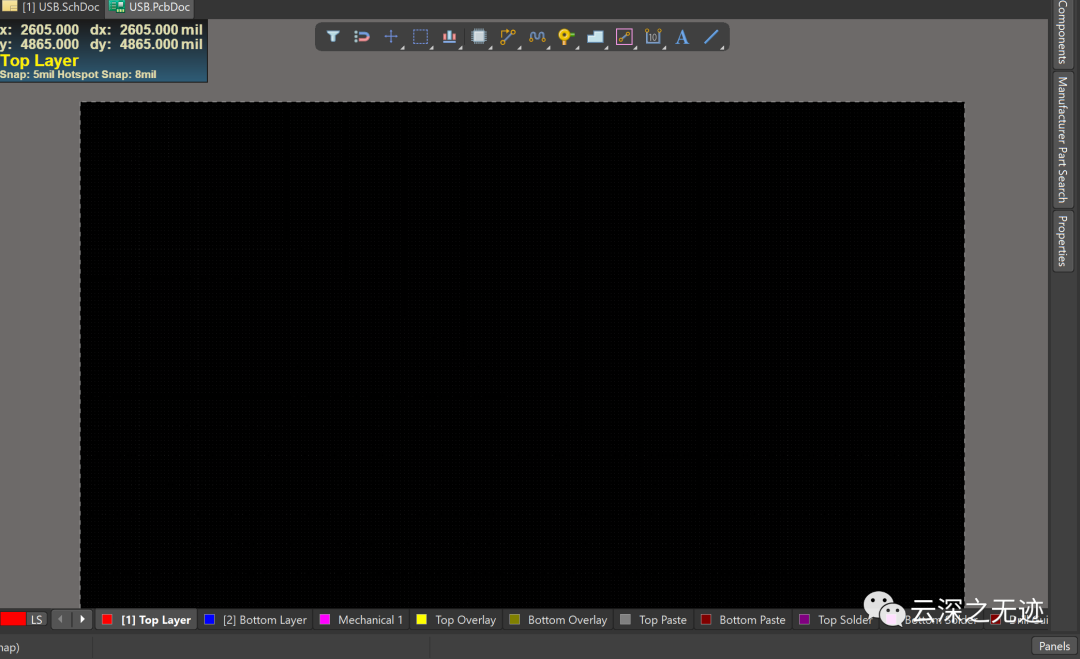The image size is (1080, 659).
Task: Activate the interactive routing tool
Action: [508, 36]
